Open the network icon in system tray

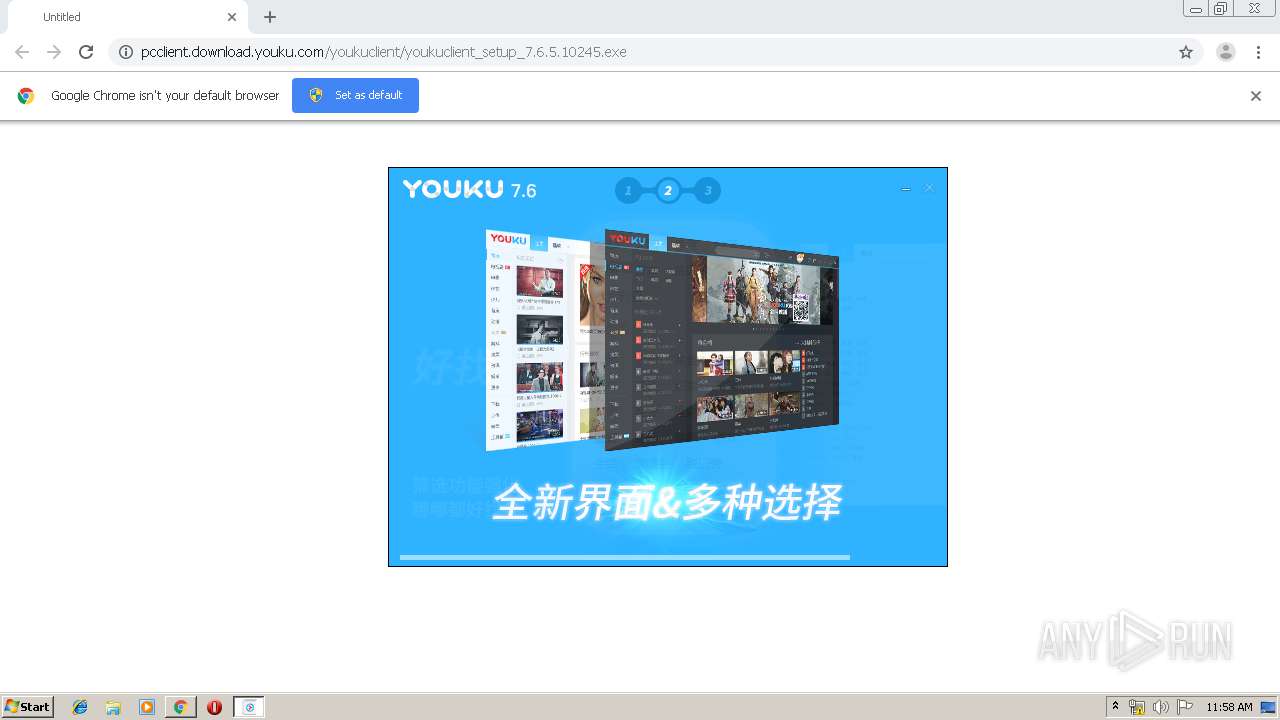(x=1137, y=707)
